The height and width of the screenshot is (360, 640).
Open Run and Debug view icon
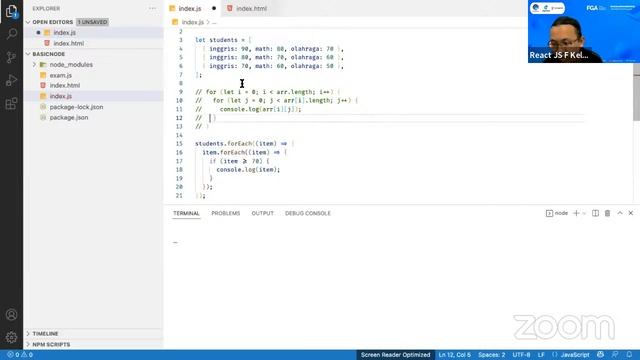pos(11,80)
